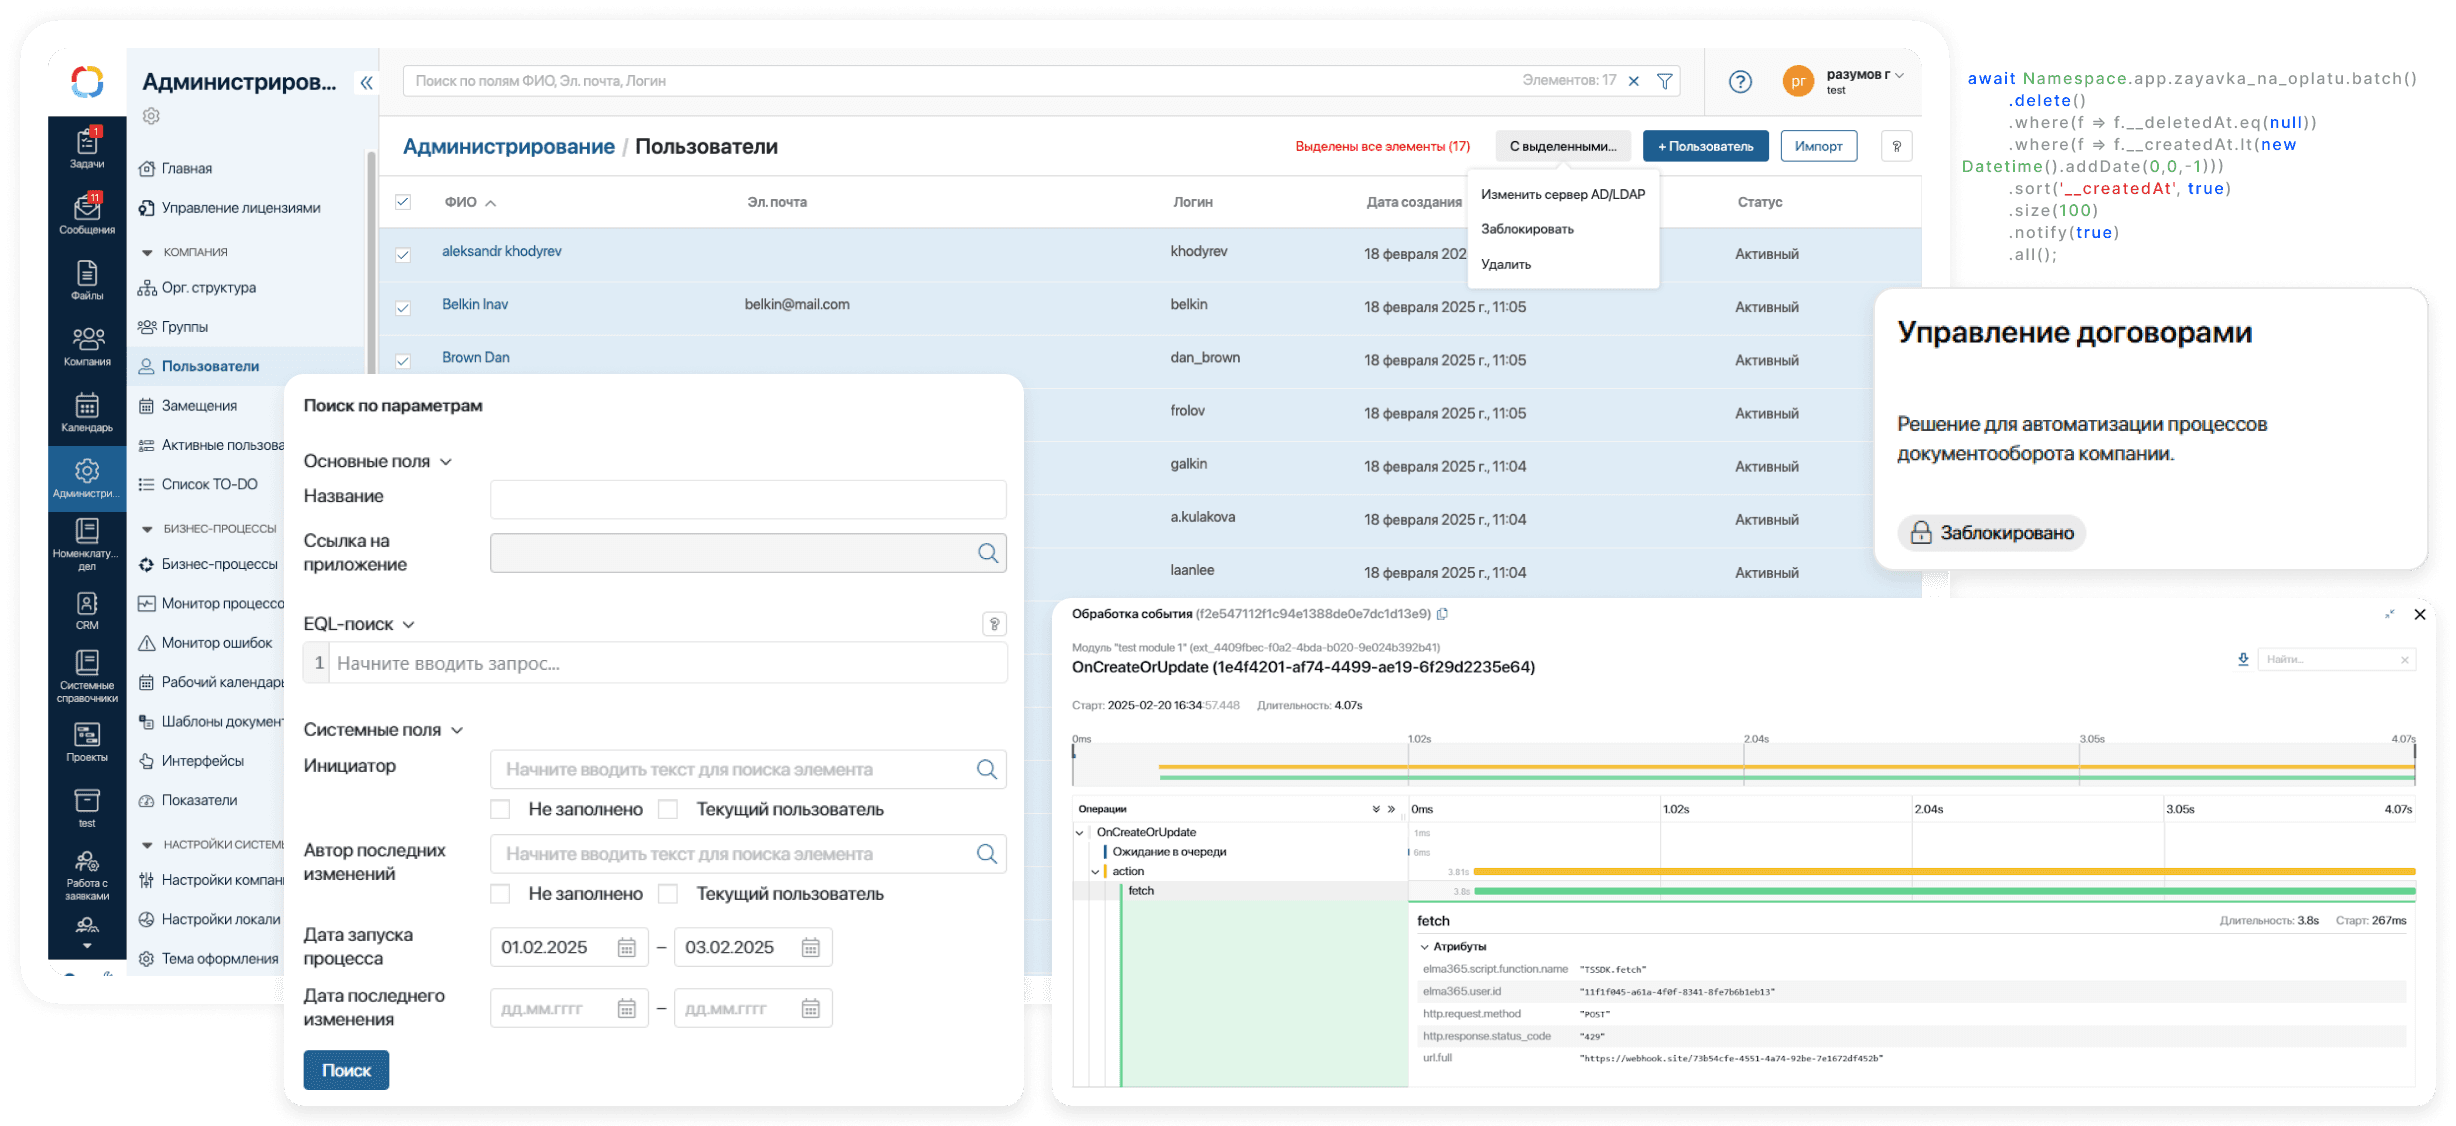This screenshot has width=2456, height=1126.
Task: Collapse the admin menu with double-chevron
Action: 366,83
